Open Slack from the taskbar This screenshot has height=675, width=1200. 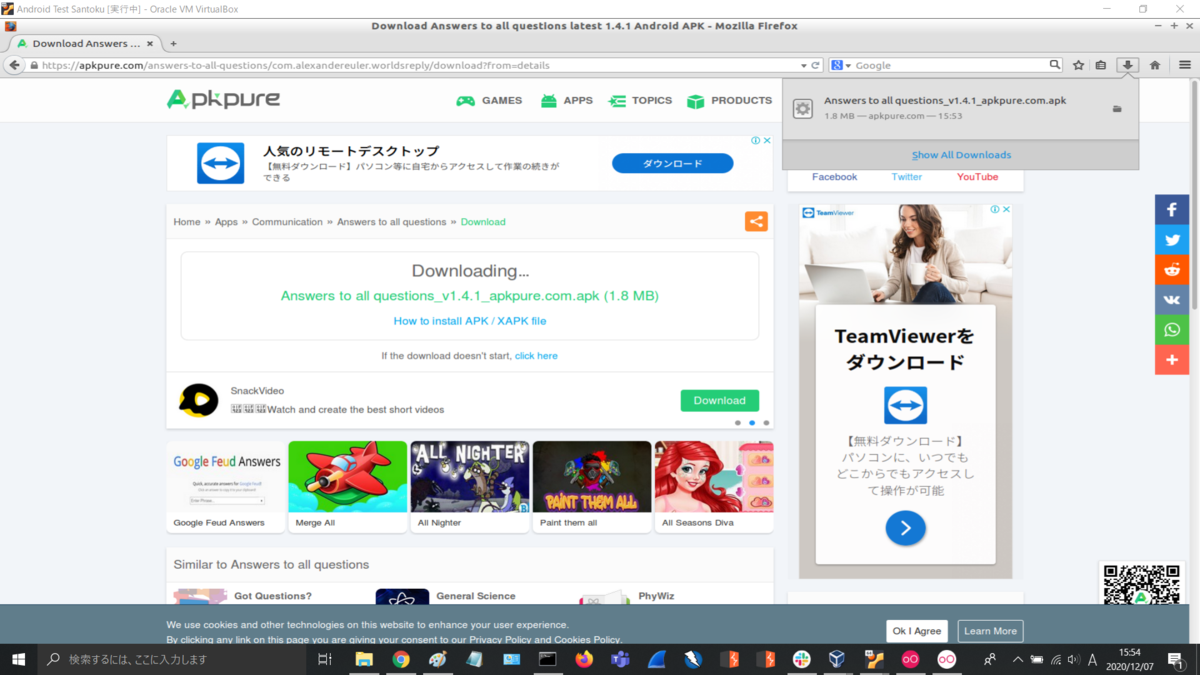coord(801,659)
